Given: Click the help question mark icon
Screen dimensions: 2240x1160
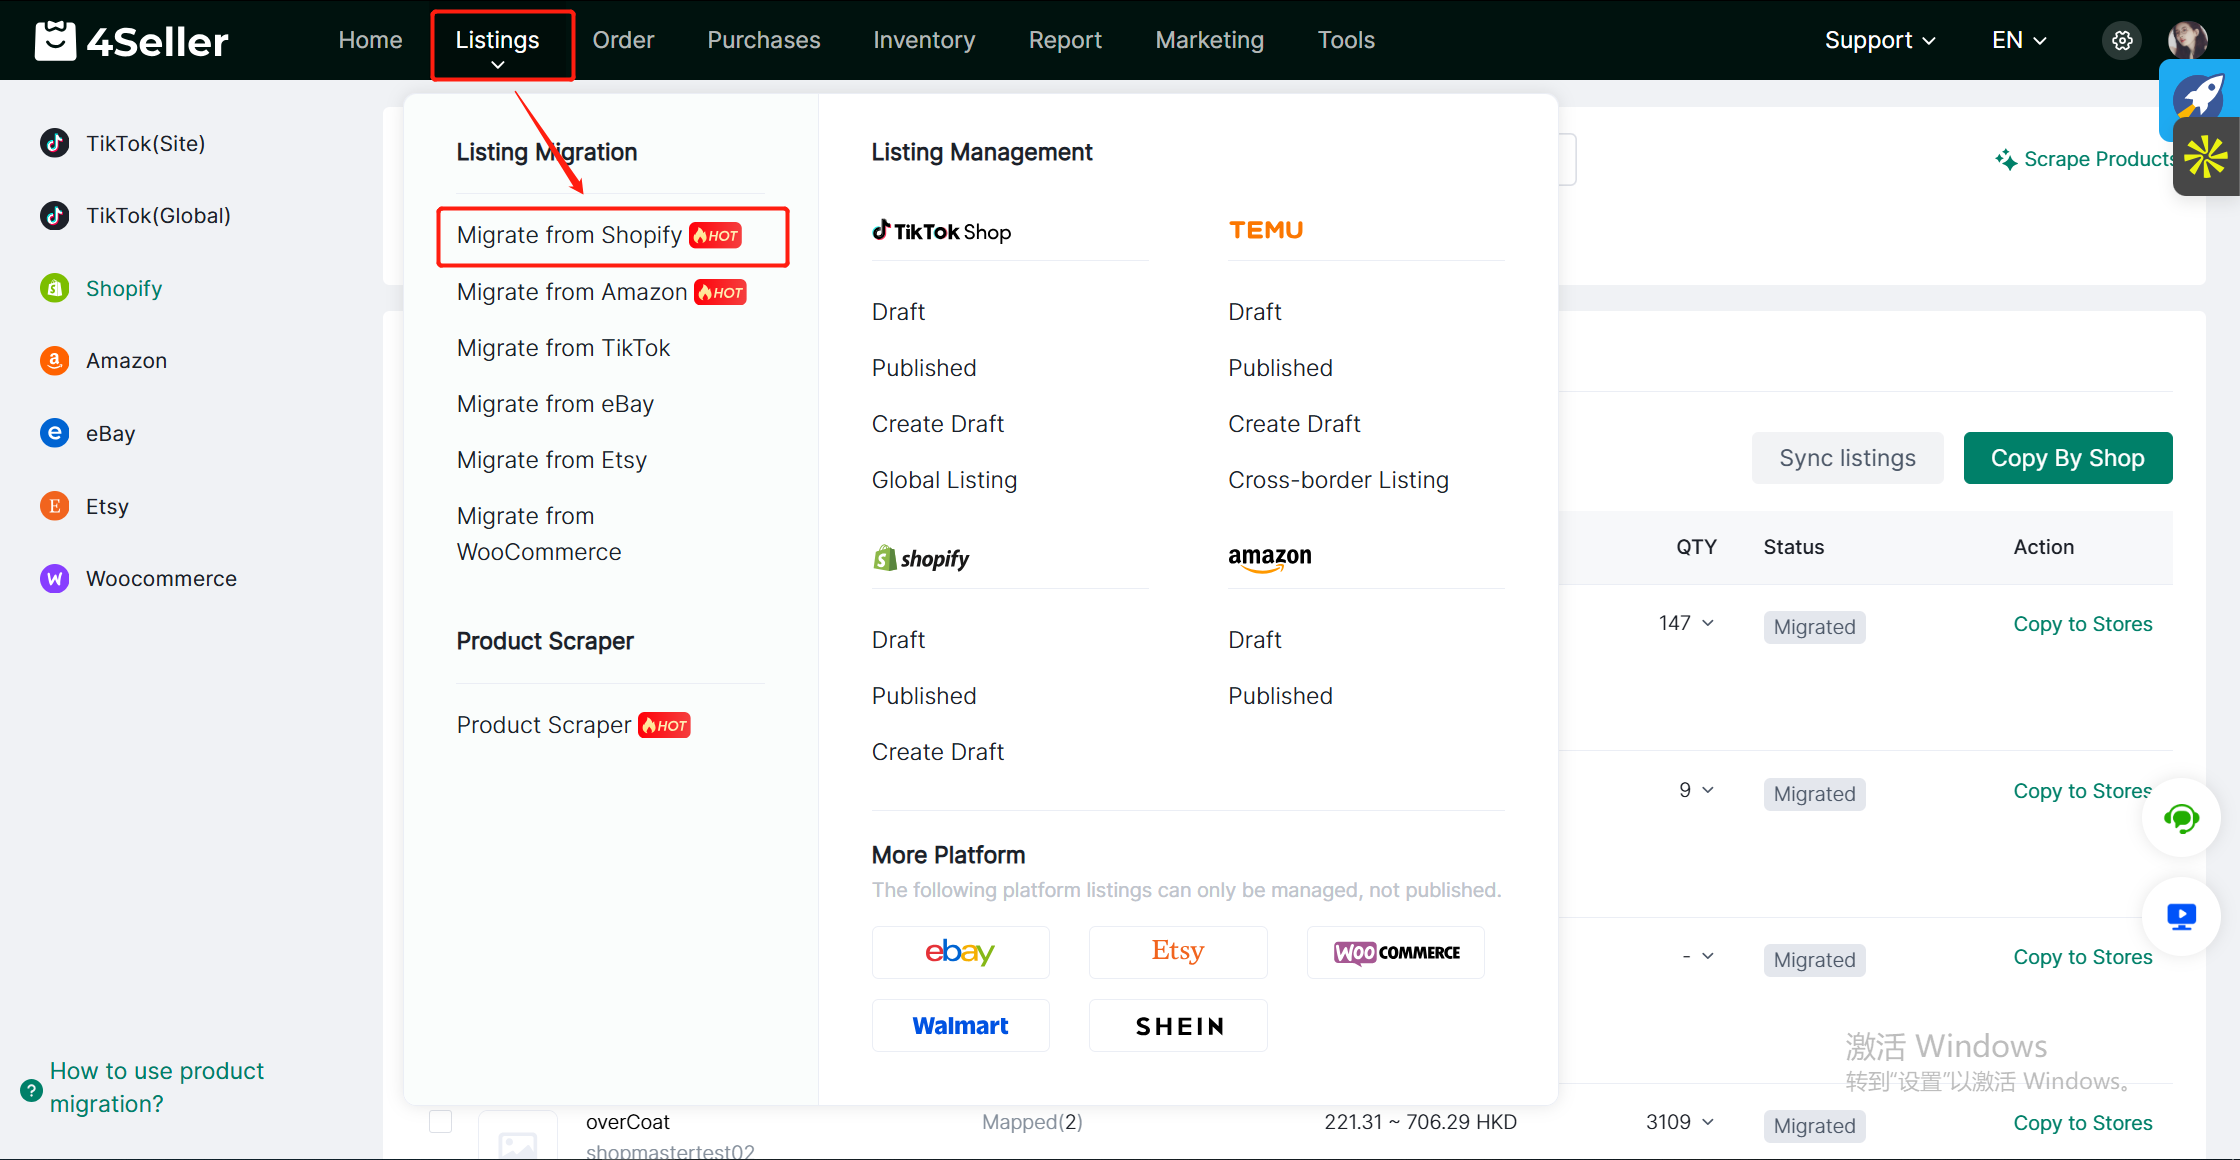Looking at the screenshot, I should pos(31,1089).
